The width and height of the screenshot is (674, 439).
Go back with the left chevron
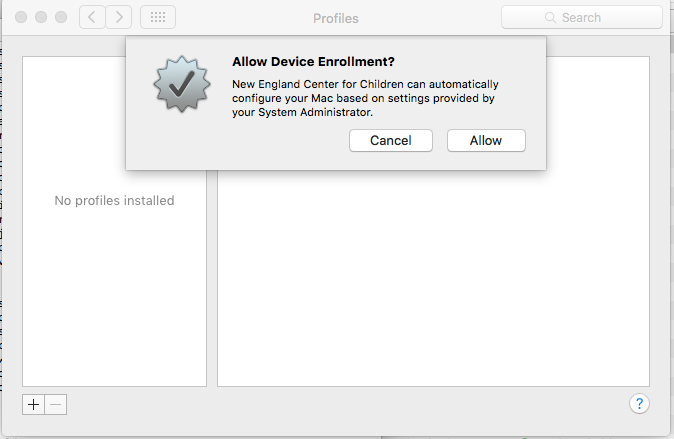click(x=92, y=17)
